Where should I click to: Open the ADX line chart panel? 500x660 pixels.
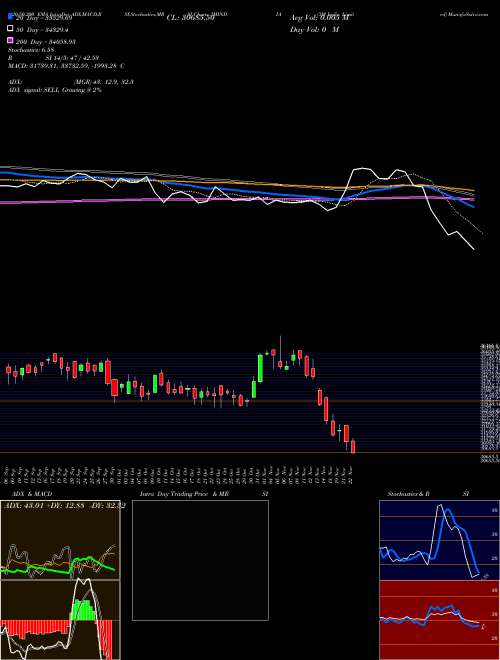point(60,540)
